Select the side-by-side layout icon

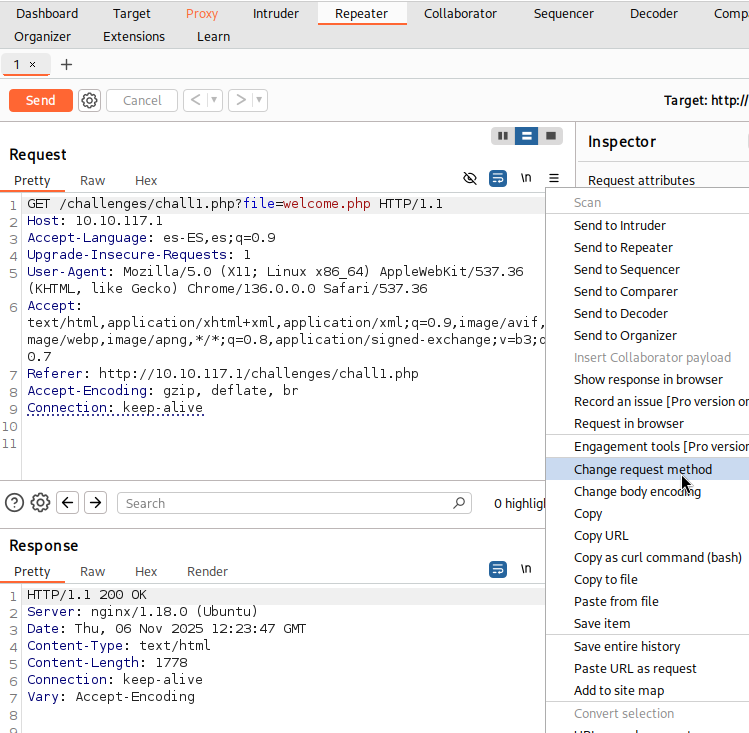(x=503, y=136)
